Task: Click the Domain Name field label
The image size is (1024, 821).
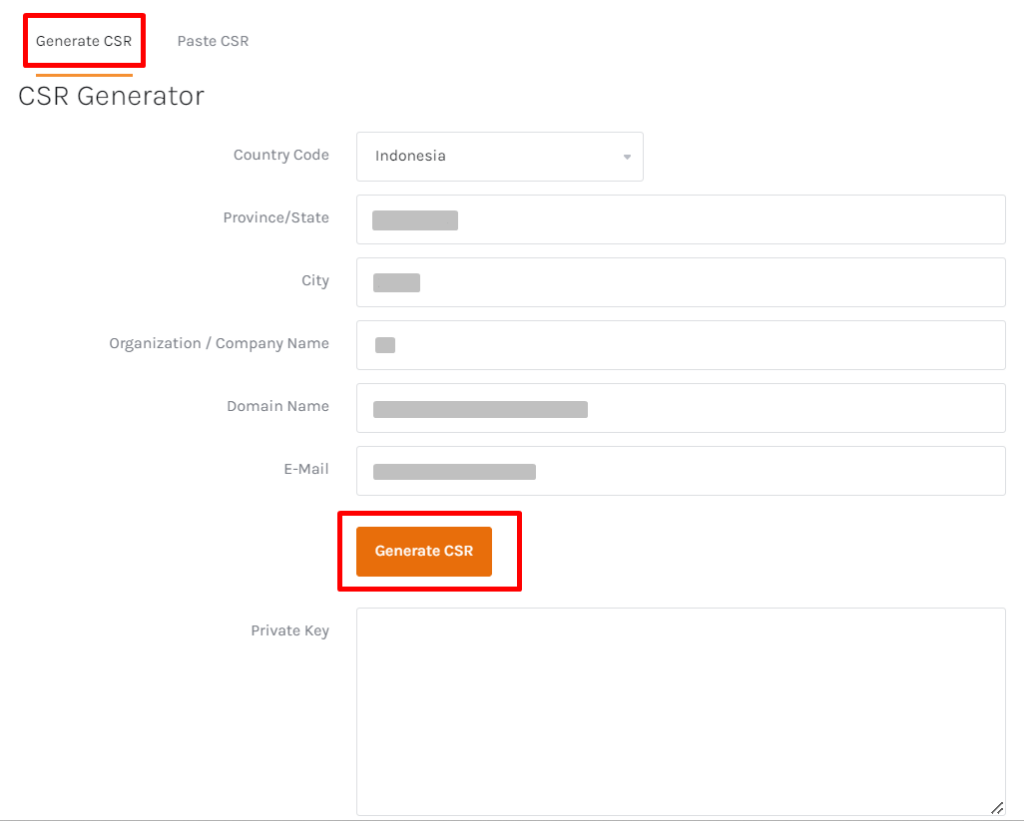Action: (278, 406)
